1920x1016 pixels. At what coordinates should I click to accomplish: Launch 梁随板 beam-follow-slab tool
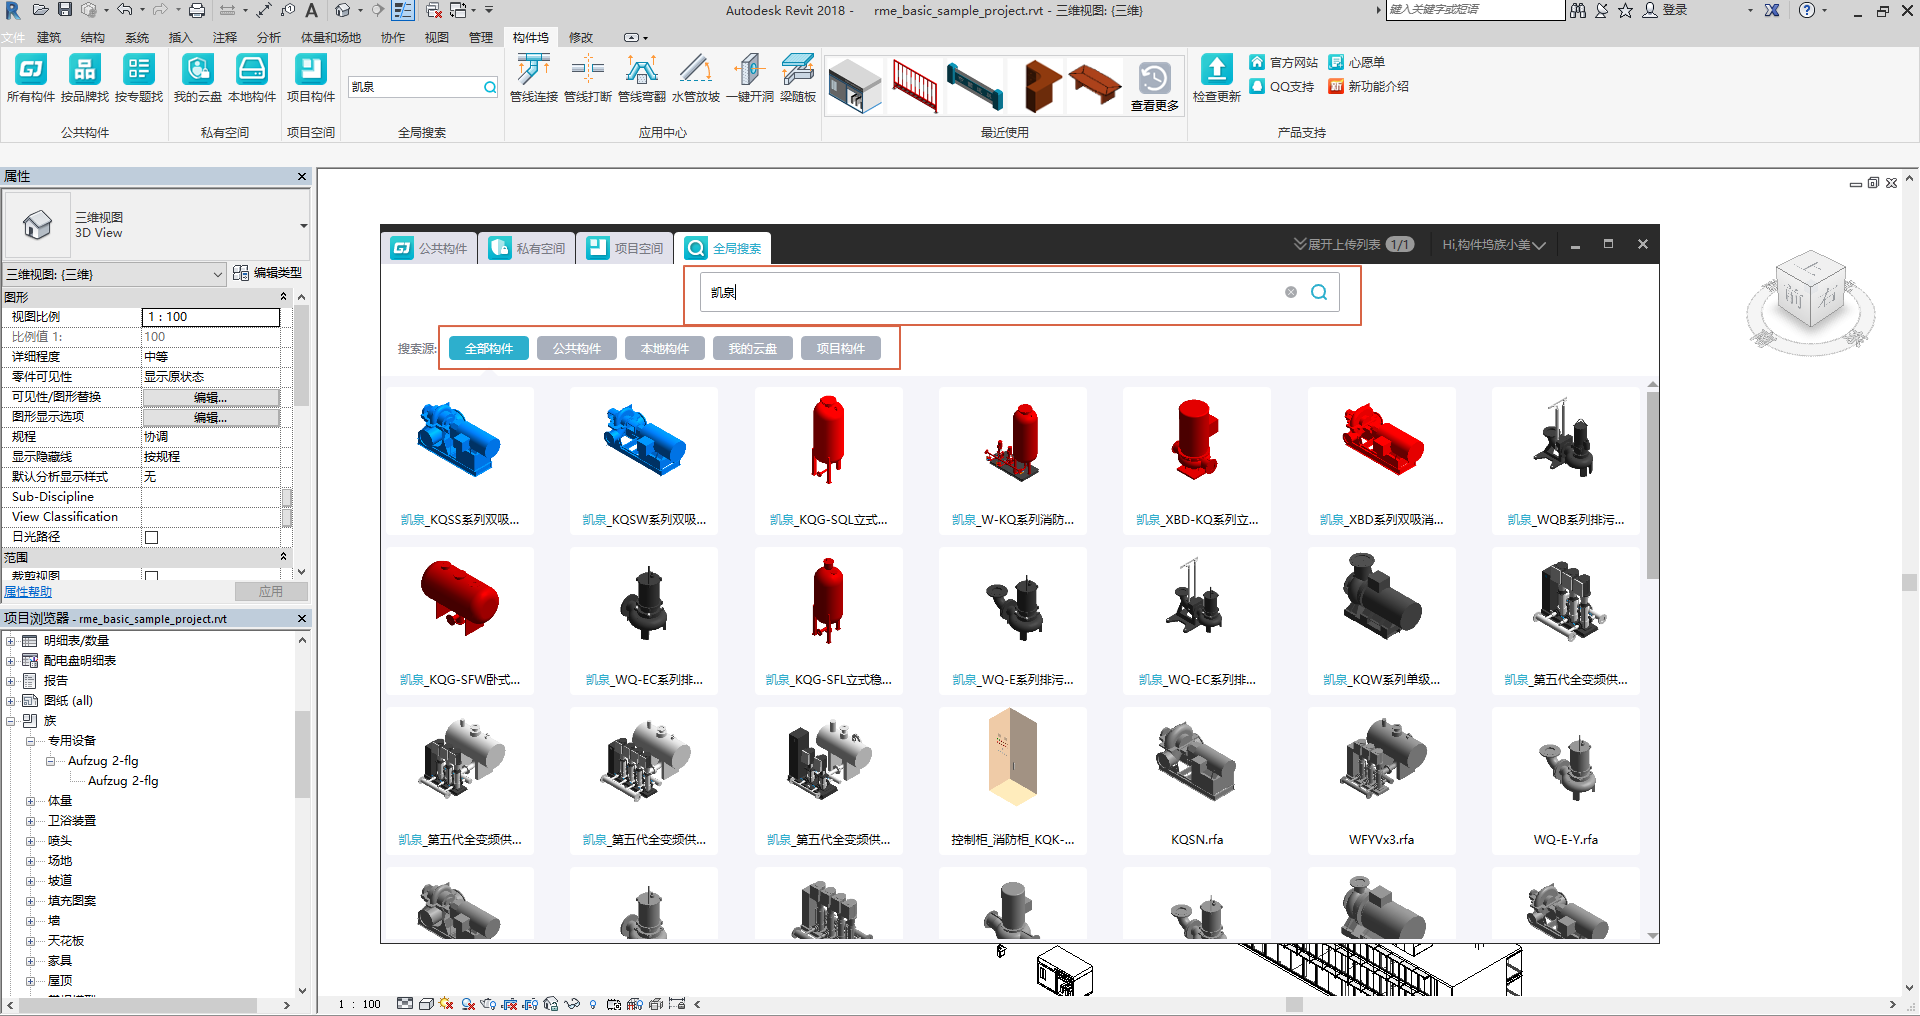(x=798, y=78)
